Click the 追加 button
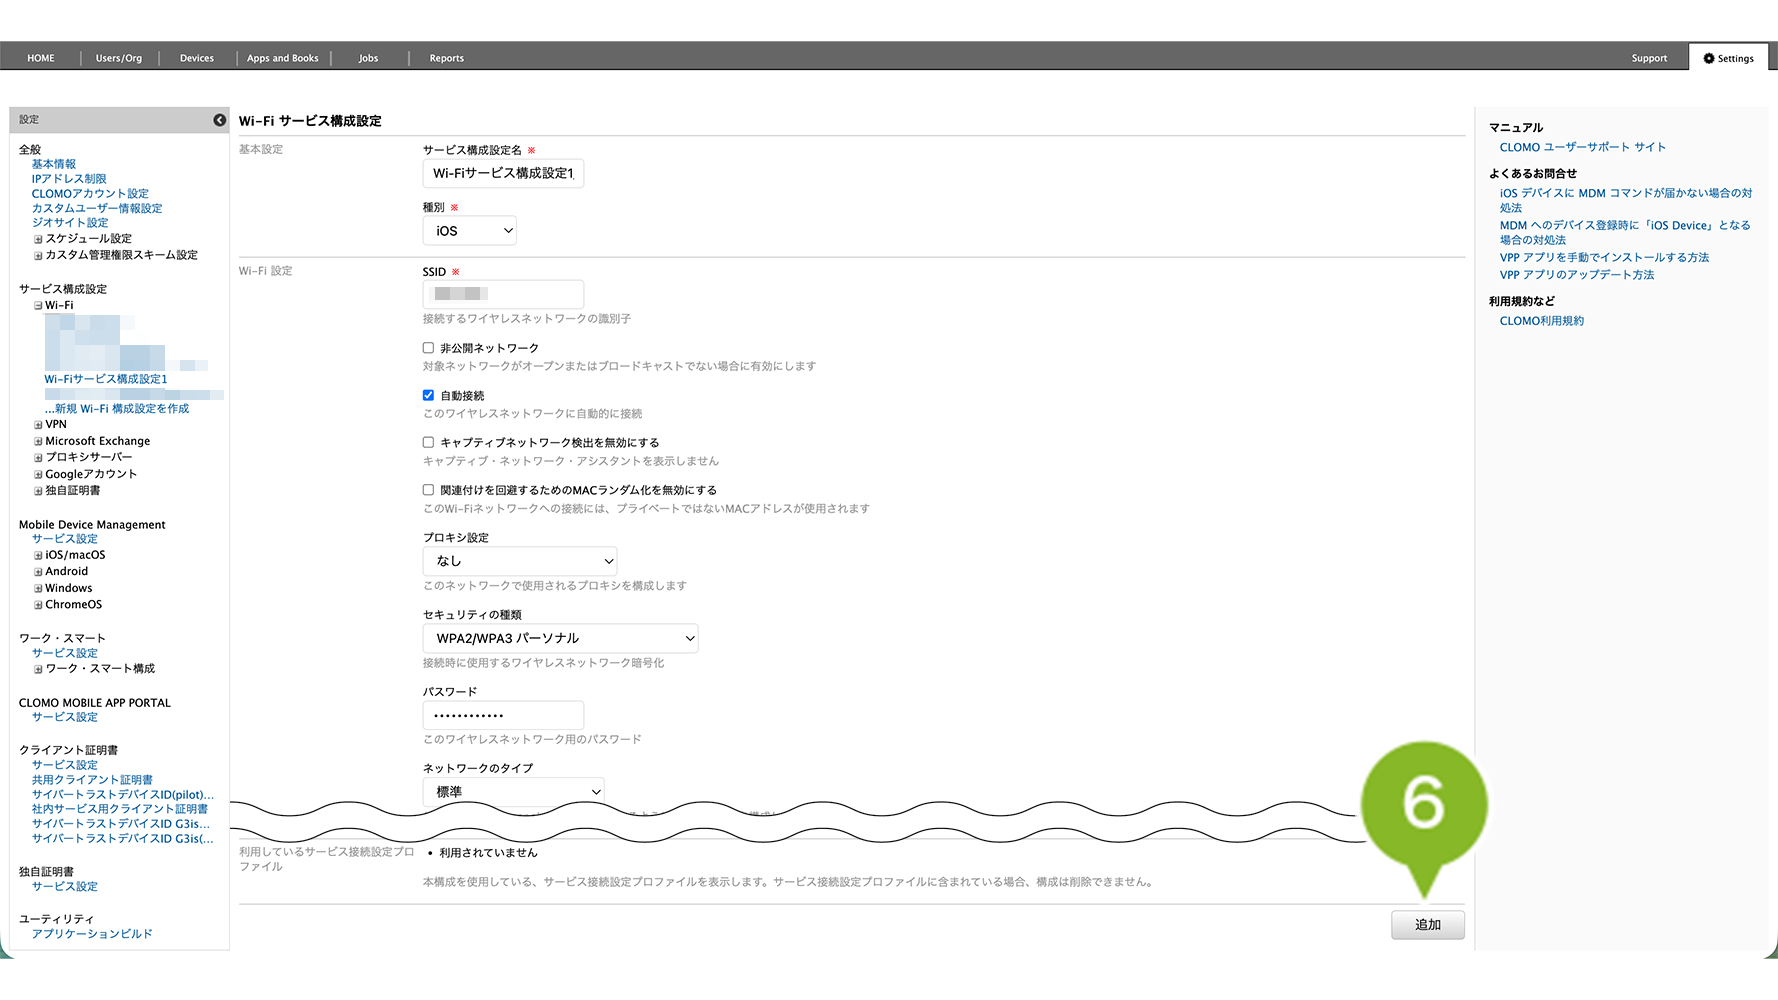1778x1000 pixels. (x=1427, y=925)
